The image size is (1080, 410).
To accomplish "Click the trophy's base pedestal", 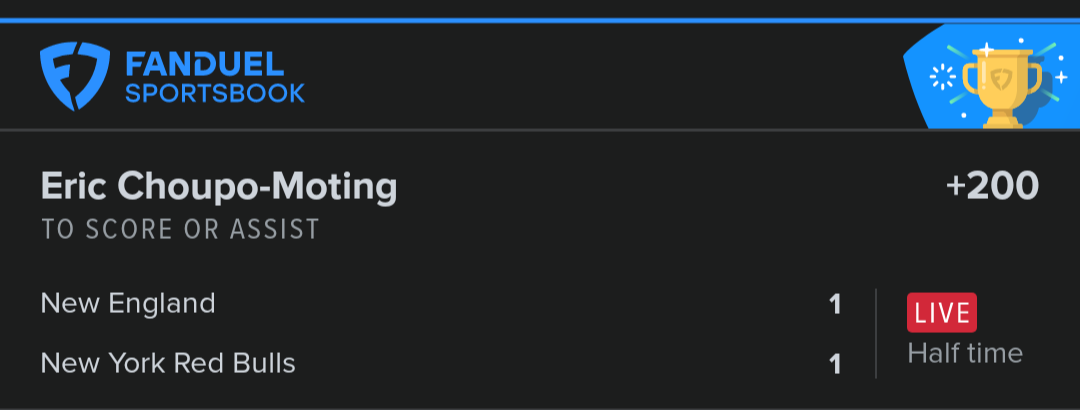I will [1002, 121].
